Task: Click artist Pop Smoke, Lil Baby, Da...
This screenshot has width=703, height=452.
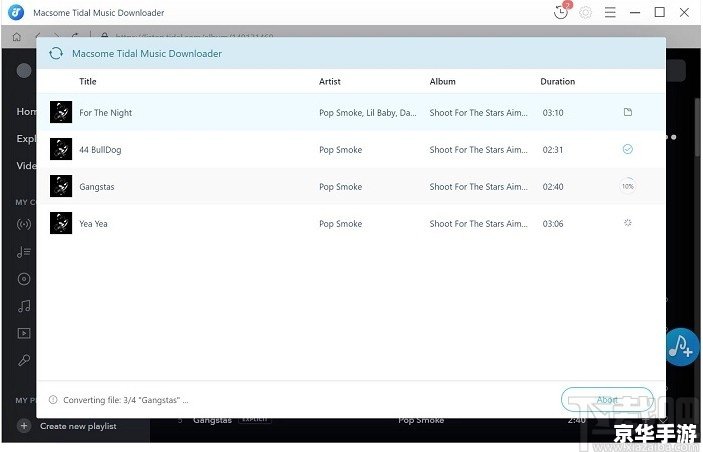Action: click(368, 113)
